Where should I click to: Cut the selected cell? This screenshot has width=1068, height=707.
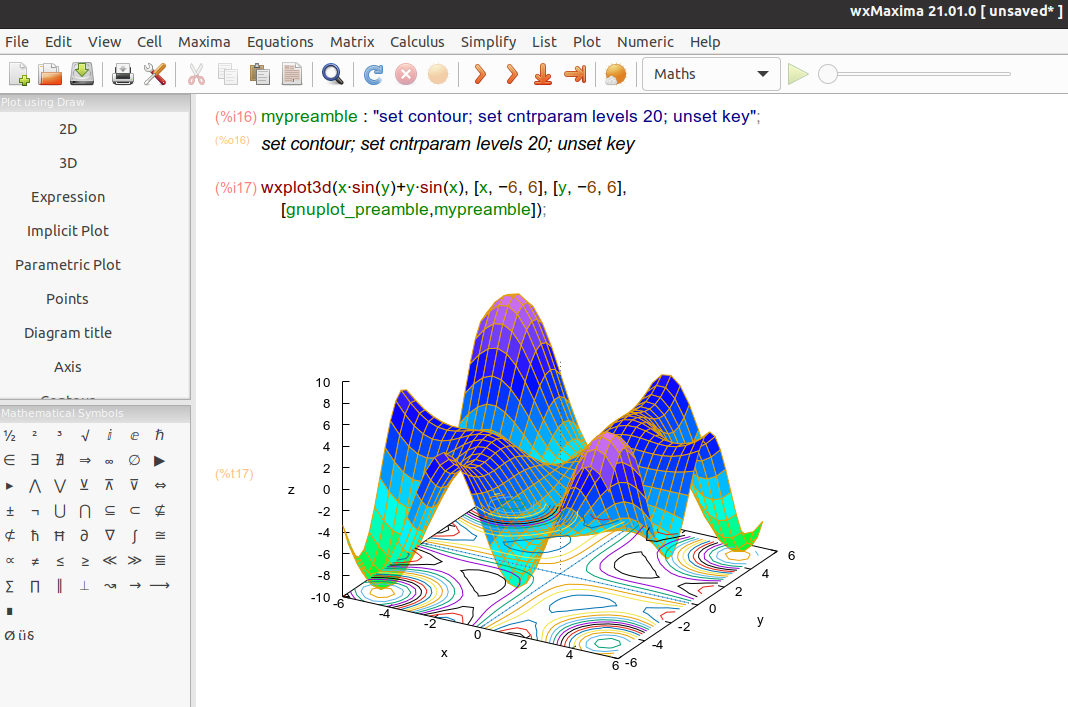pos(196,73)
